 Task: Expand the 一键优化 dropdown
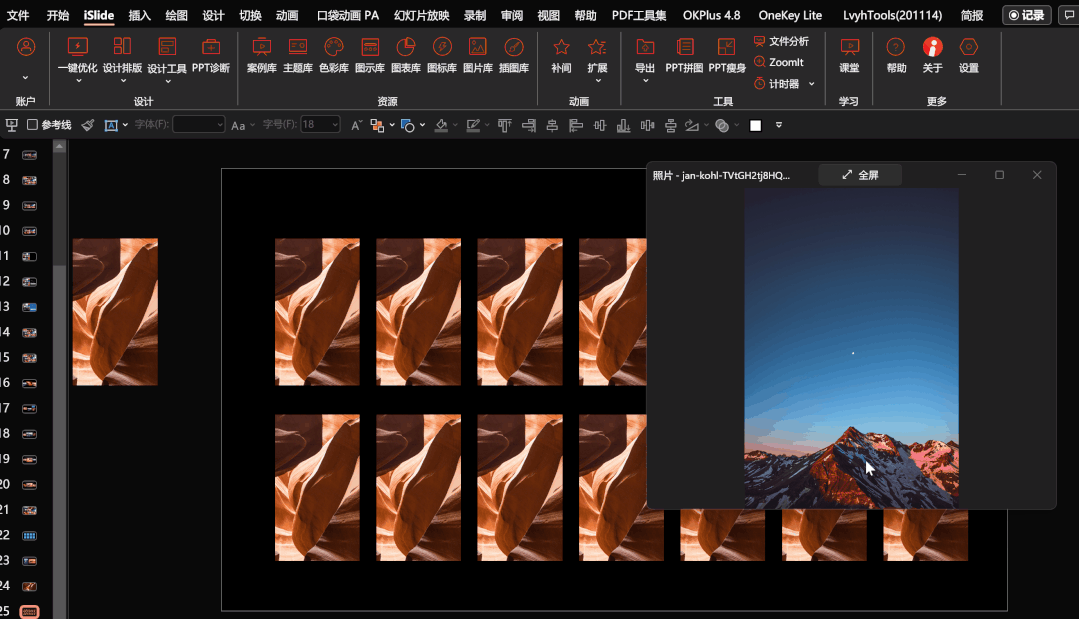click(77, 81)
